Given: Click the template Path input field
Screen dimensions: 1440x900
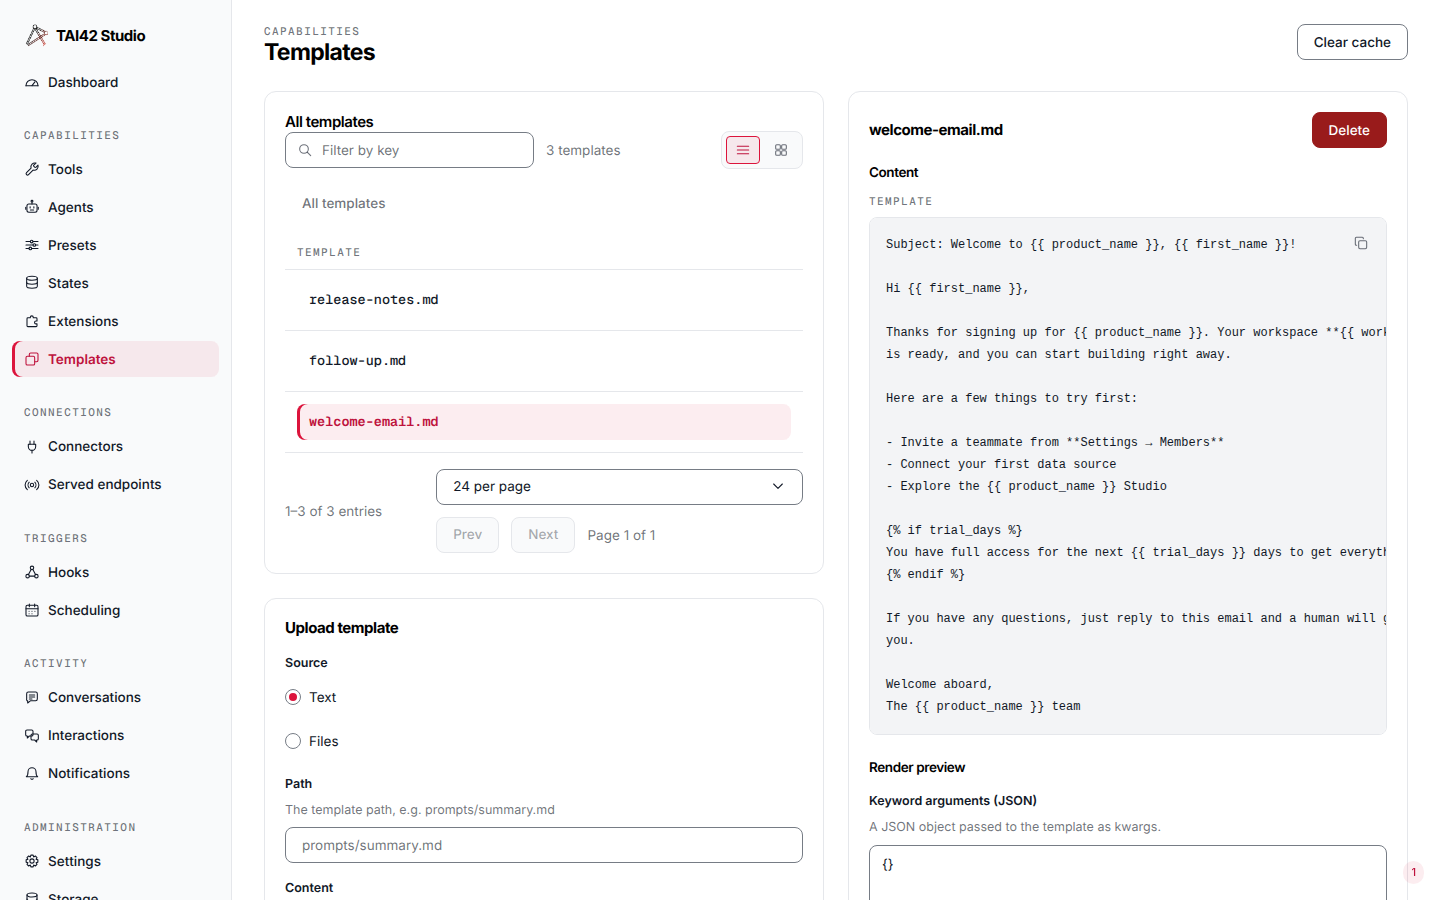Looking at the screenshot, I should [x=544, y=845].
